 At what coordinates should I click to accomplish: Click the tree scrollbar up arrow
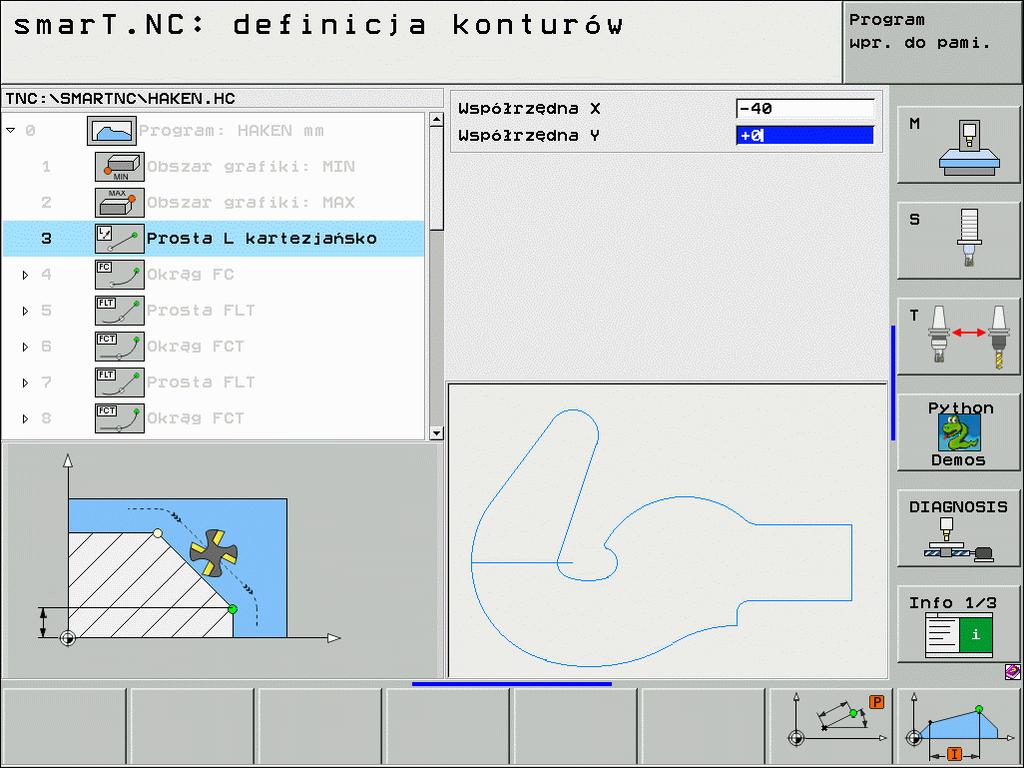point(436,120)
